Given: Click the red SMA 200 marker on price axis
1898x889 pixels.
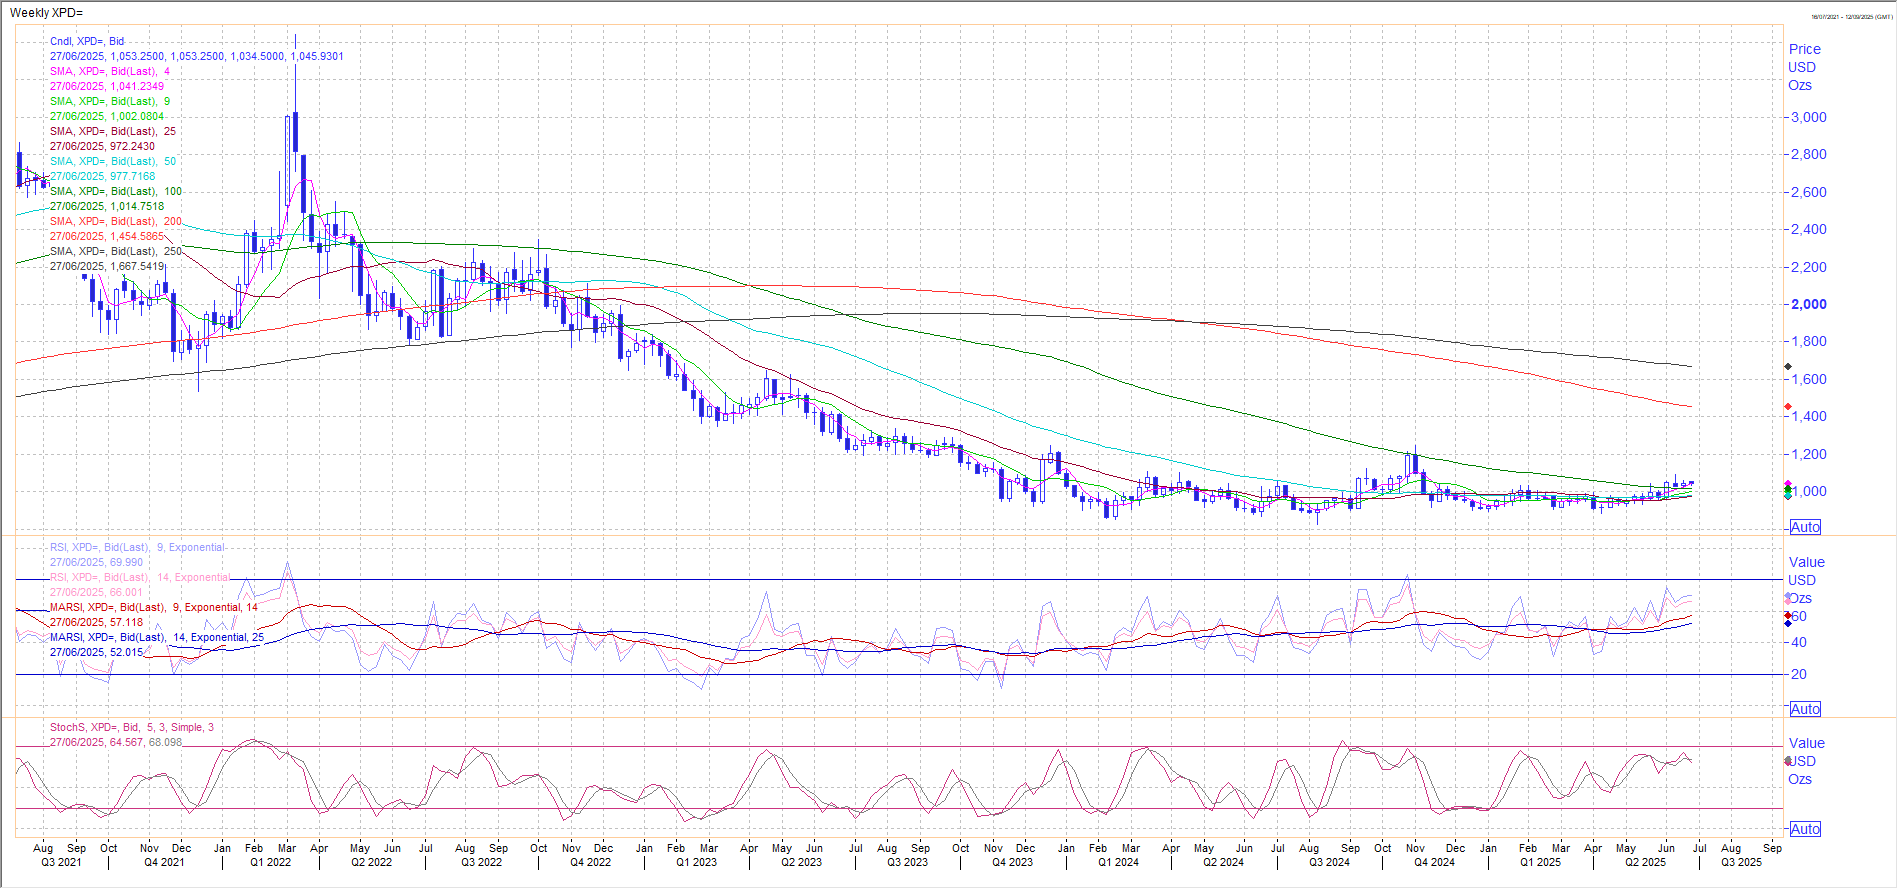Looking at the screenshot, I should (x=1788, y=407).
